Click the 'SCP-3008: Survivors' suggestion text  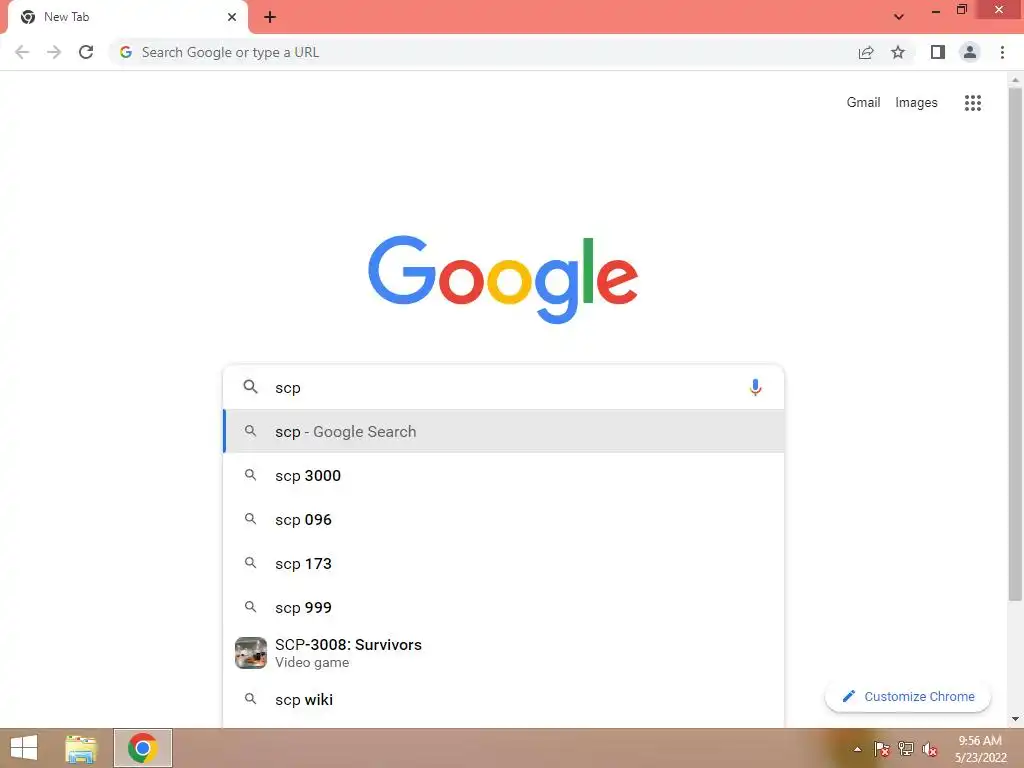click(x=348, y=645)
